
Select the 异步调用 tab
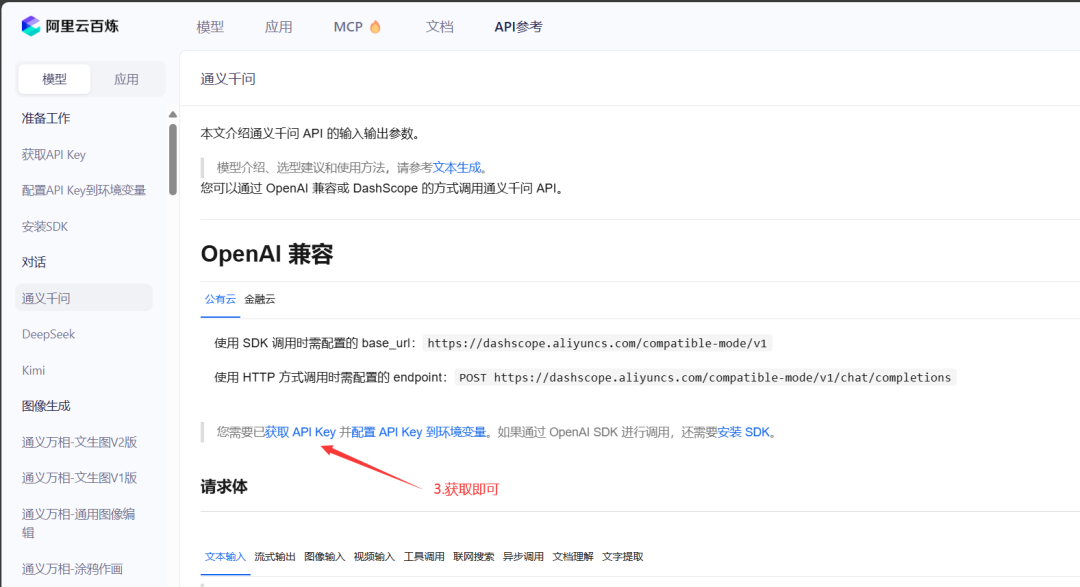click(523, 557)
